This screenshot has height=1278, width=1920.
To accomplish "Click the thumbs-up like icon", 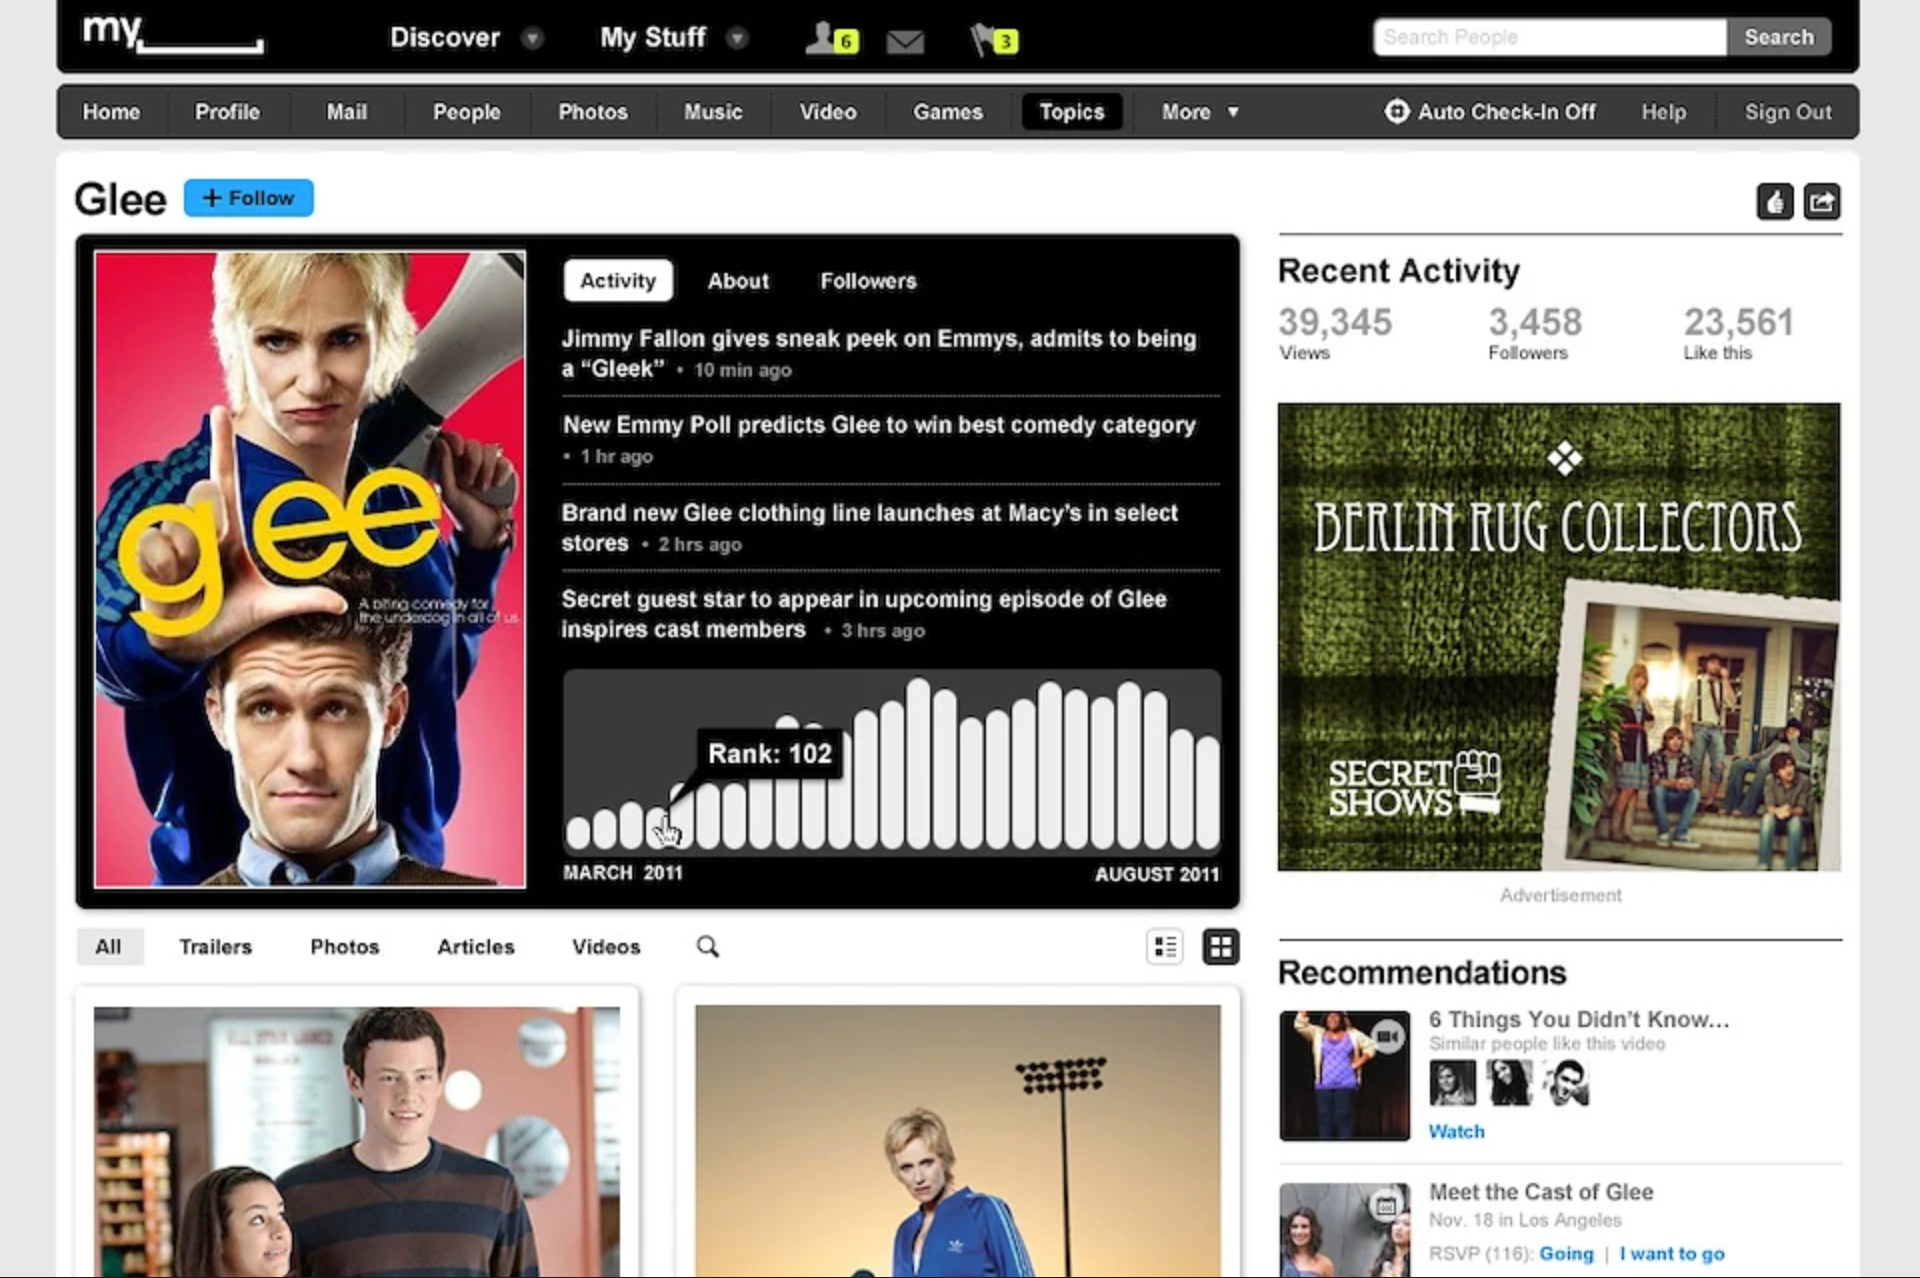I will point(1775,202).
